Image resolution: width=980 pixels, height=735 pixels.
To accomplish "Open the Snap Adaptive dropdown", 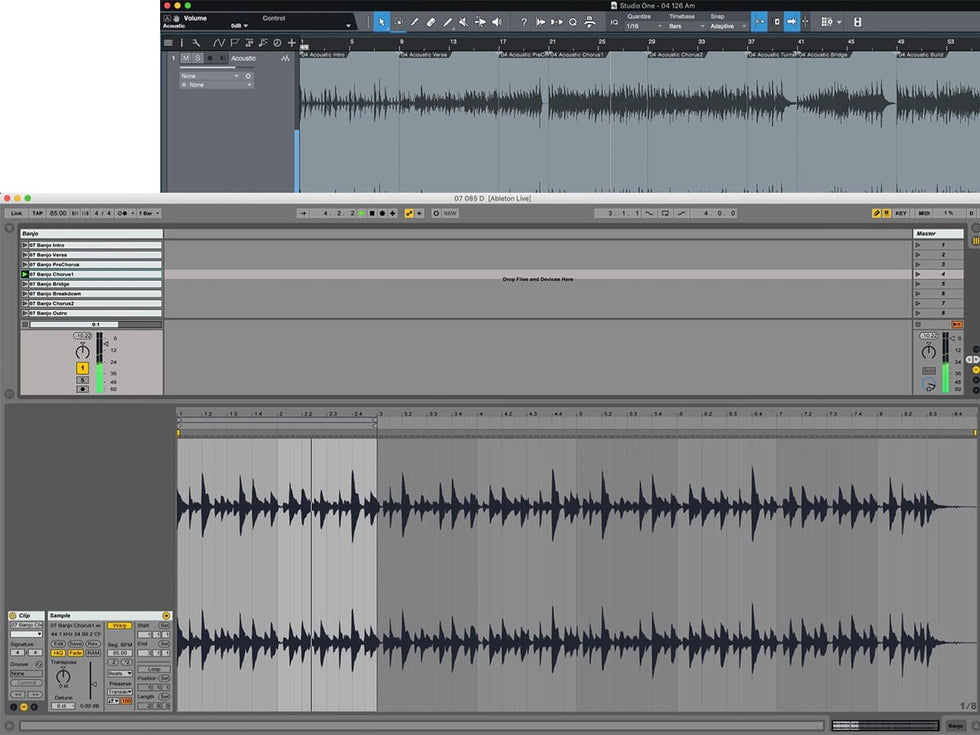I will 727,26.
